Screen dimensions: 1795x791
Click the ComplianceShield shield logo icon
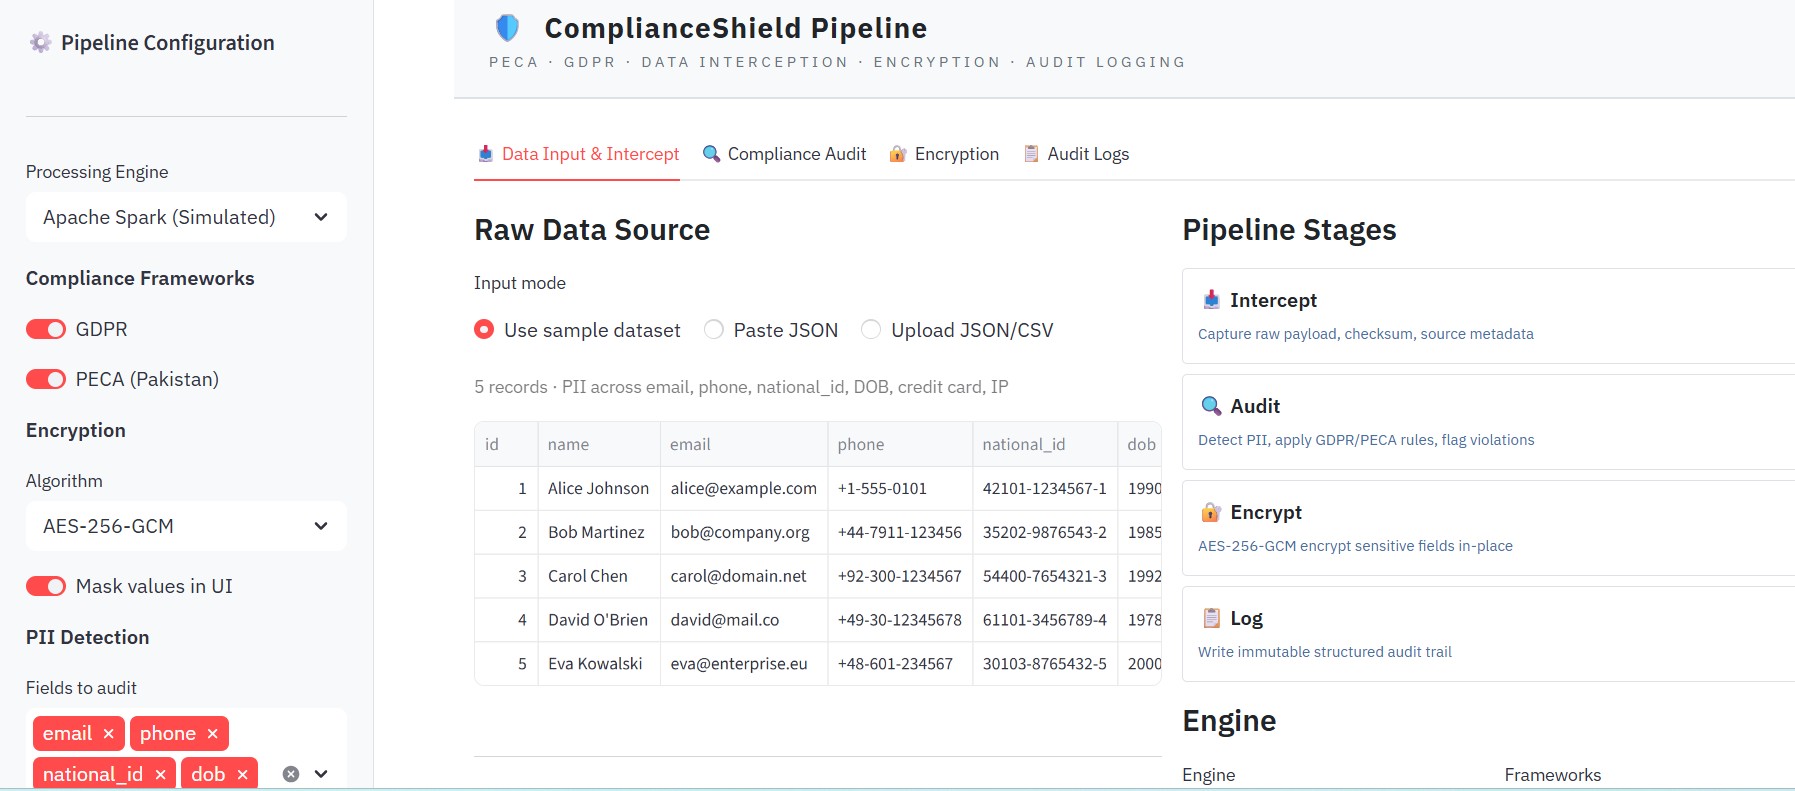pos(507,28)
